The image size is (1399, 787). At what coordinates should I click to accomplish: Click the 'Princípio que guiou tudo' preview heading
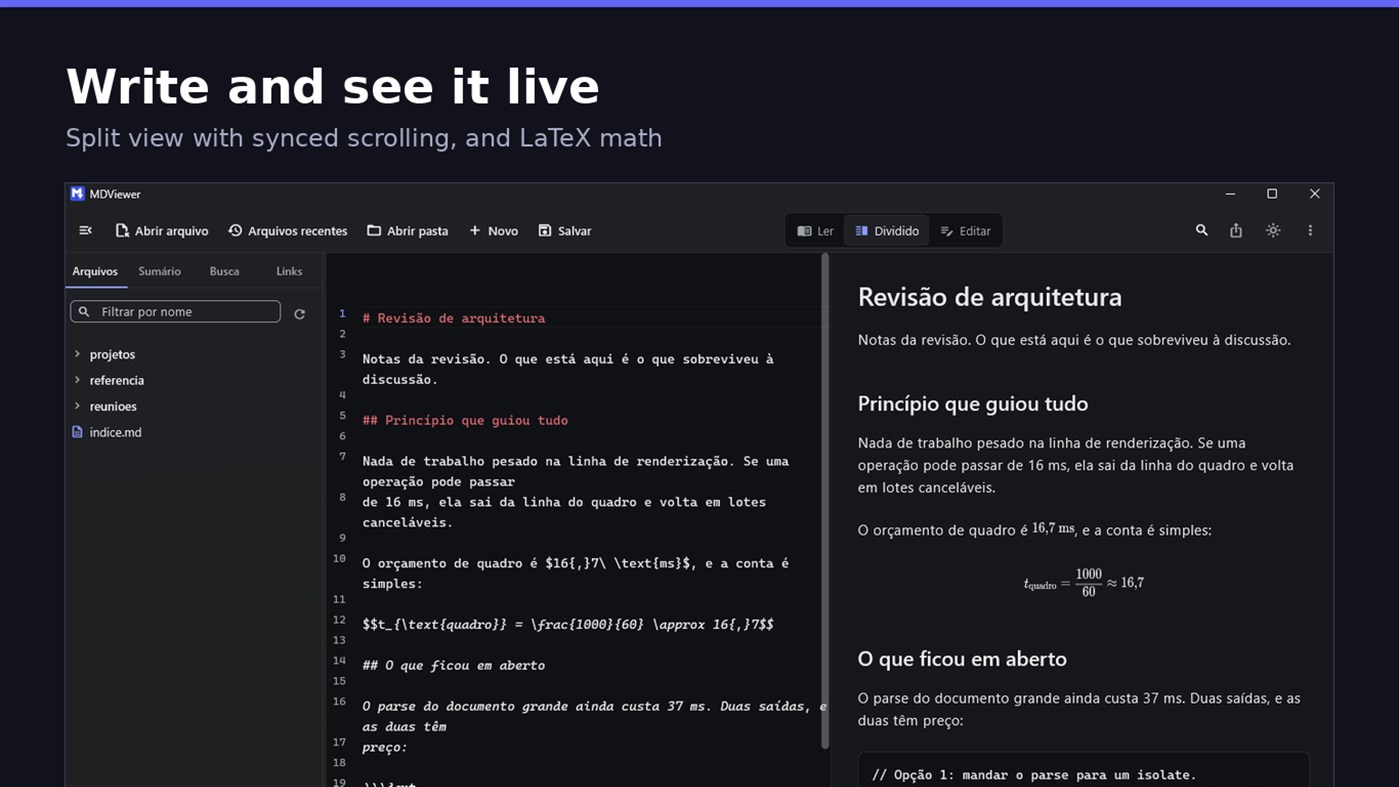coord(973,404)
